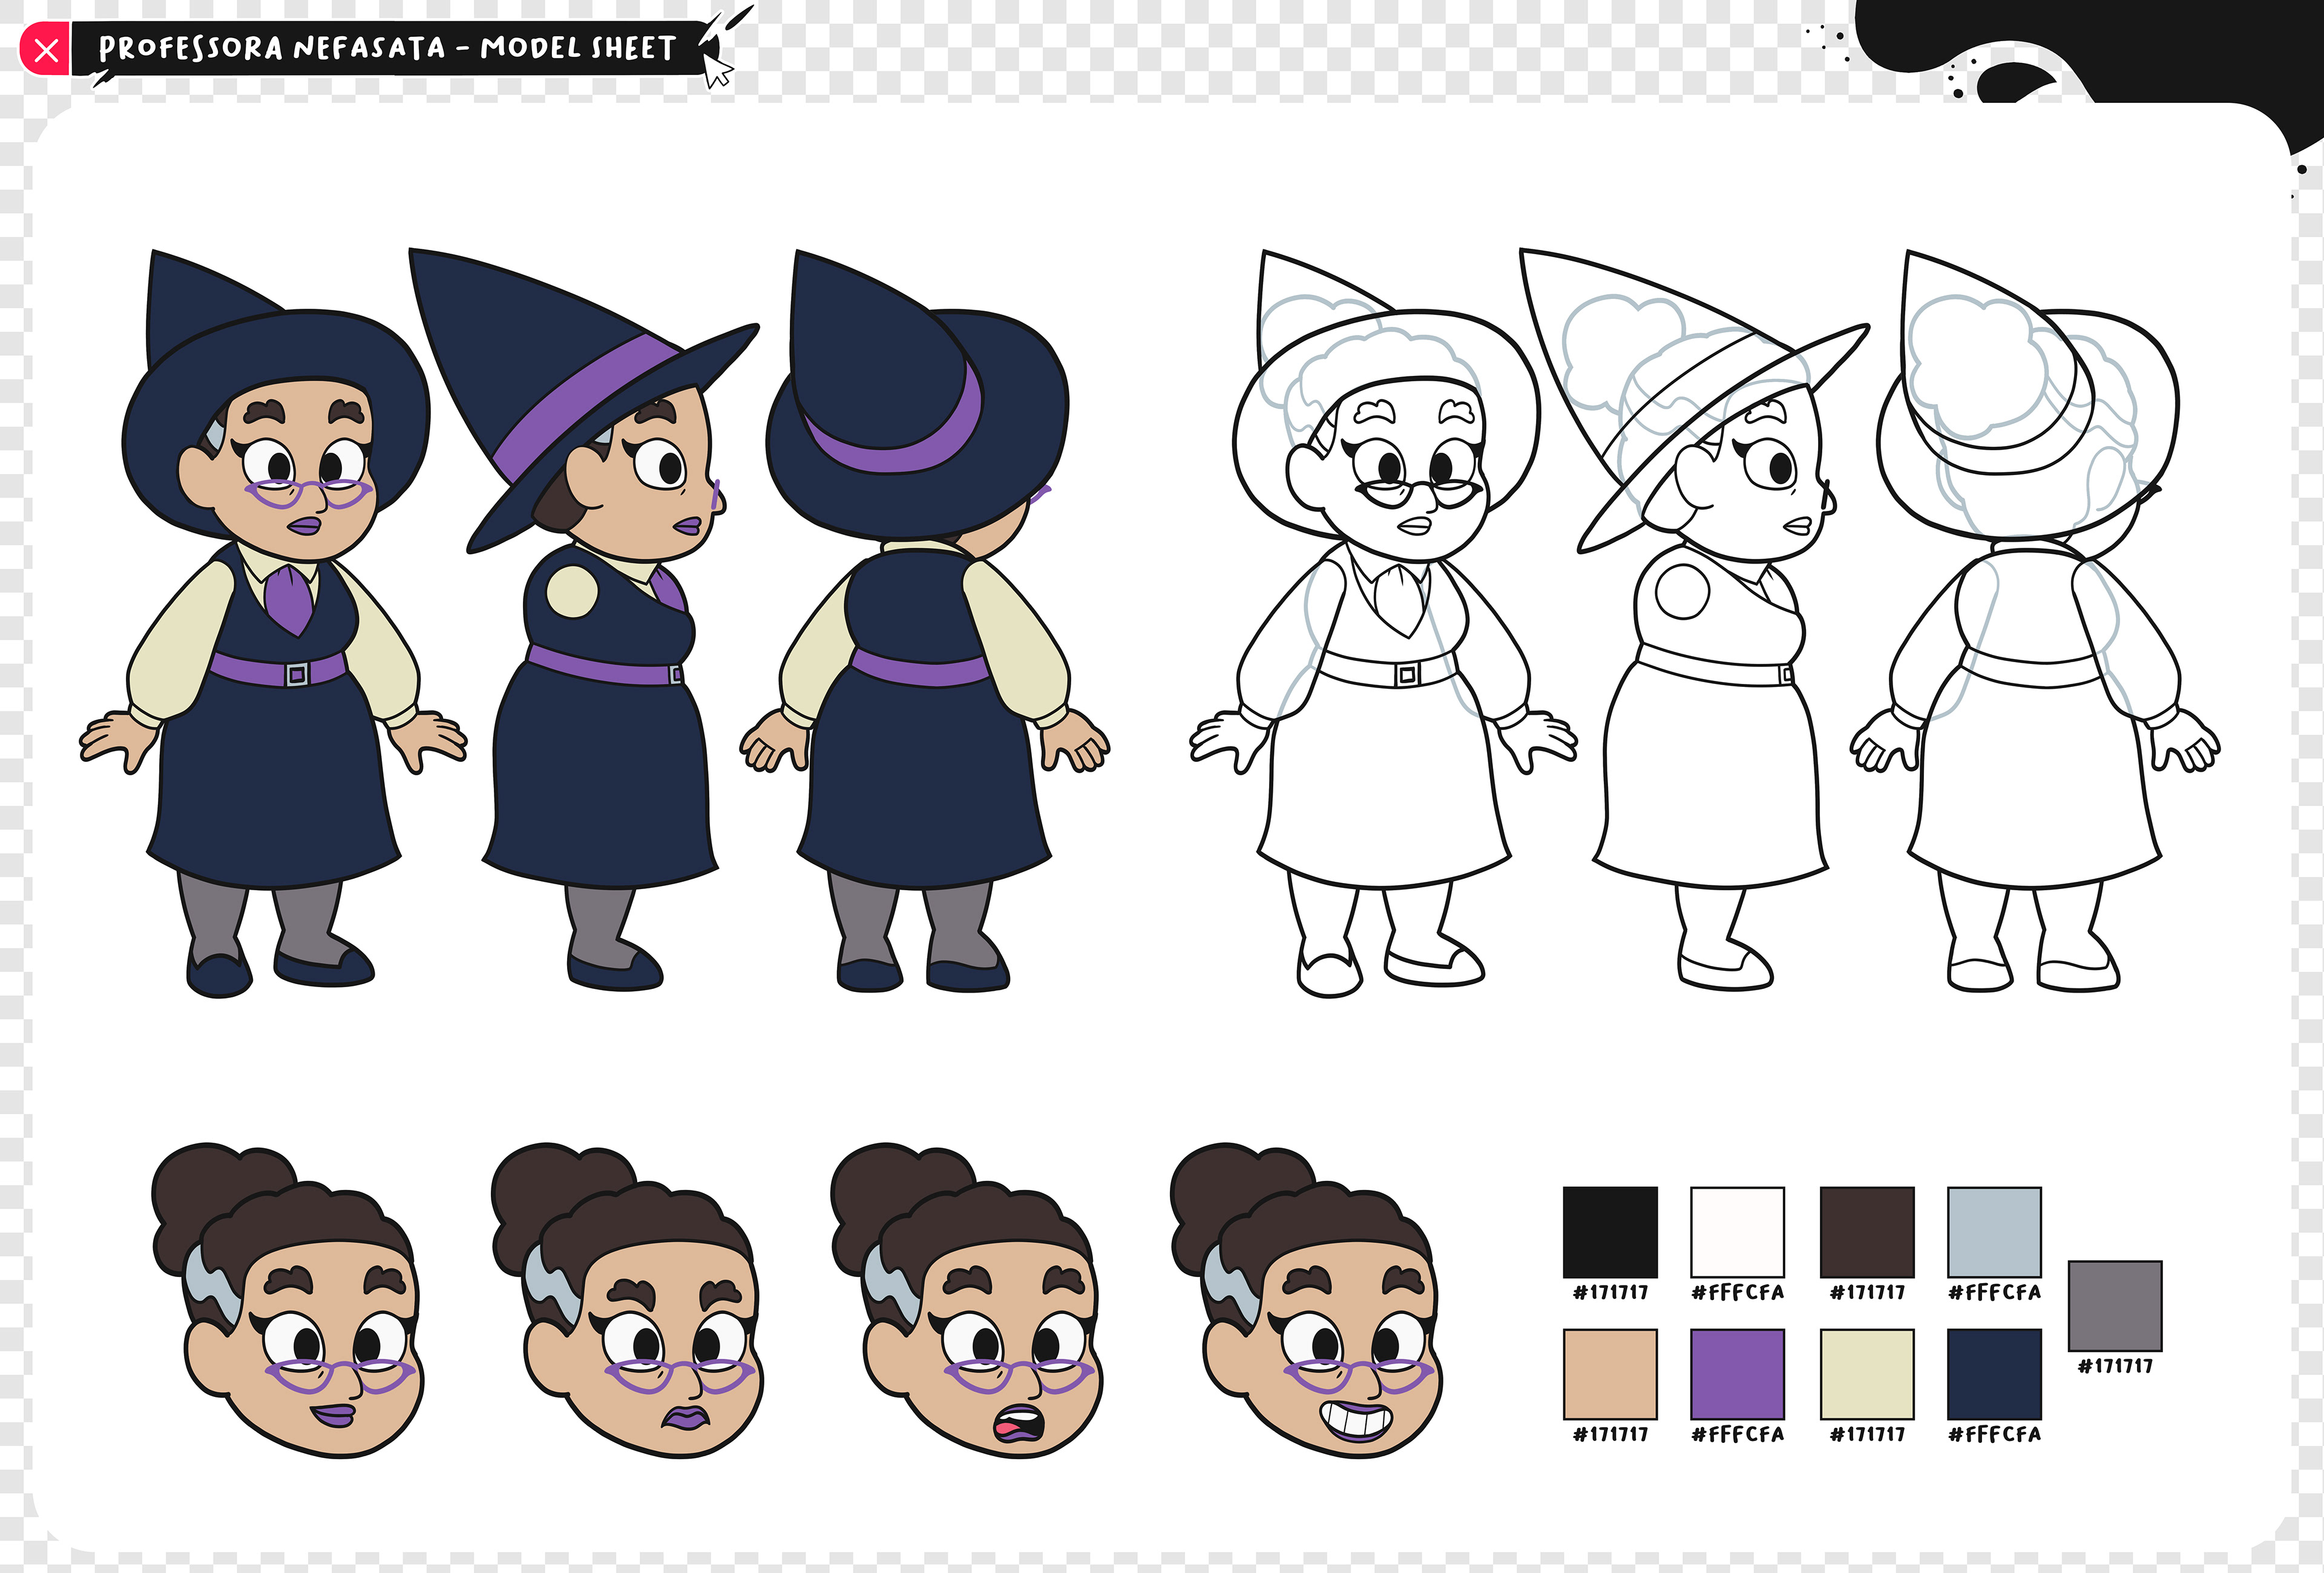Select the dark brown hair color swatch
Image resolution: width=2324 pixels, height=1573 pixels.
[x=1867, y=1232]
